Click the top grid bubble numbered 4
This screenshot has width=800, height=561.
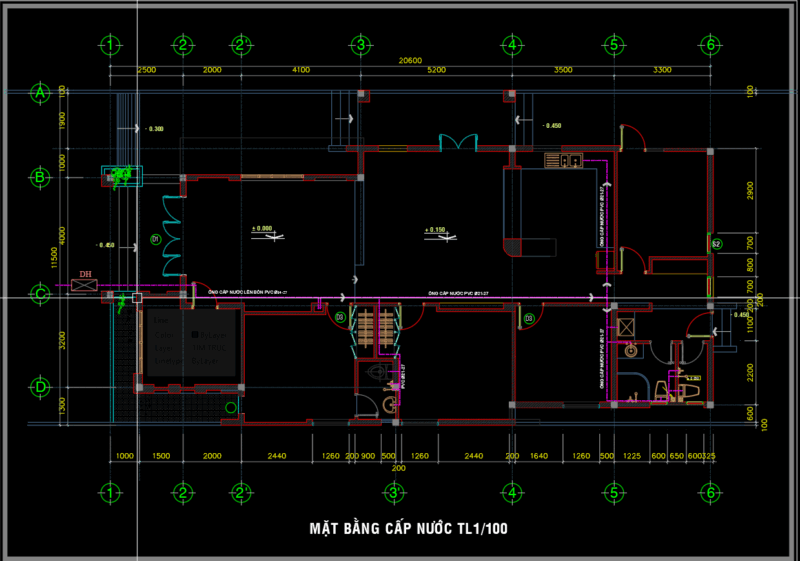511,45
